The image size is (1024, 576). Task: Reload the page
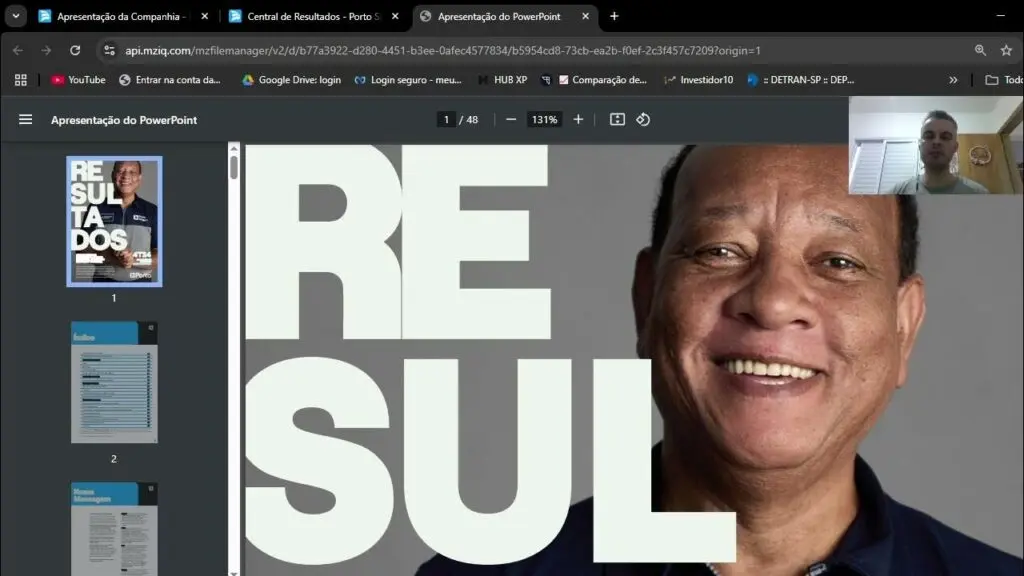click(x=75, y=50)
